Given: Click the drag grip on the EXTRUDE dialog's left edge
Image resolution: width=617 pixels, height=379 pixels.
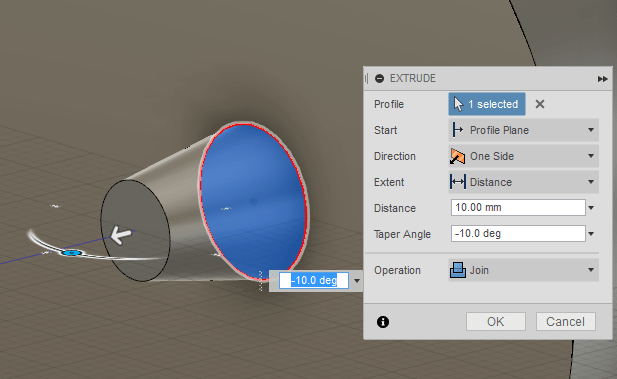Looking at the screenshot, I should pos(366,79).
